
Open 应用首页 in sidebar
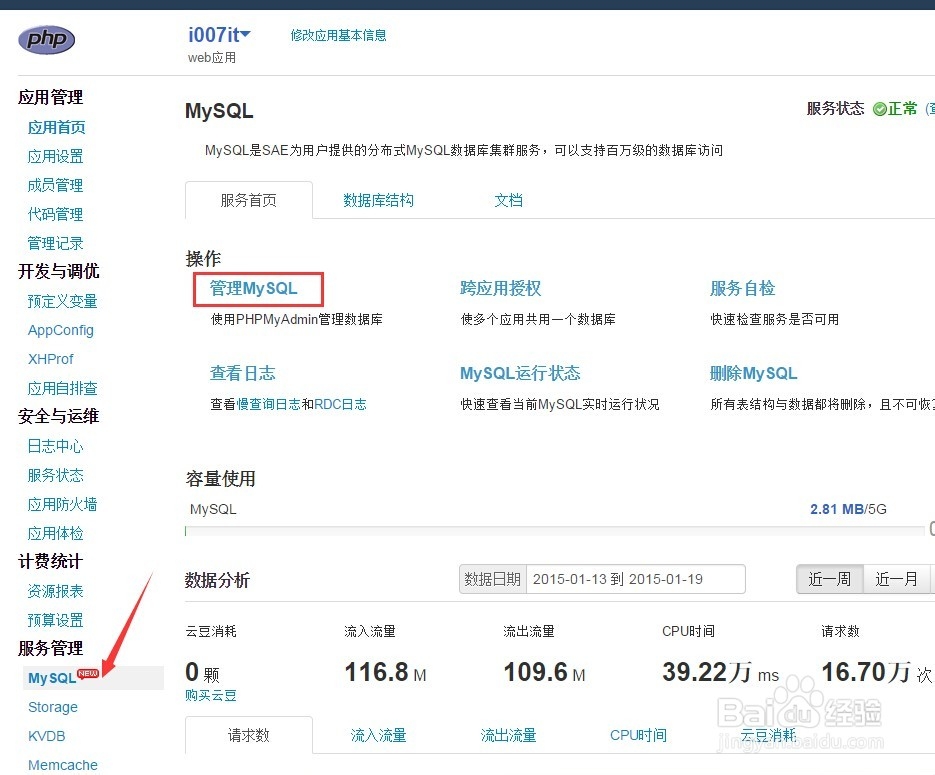point(56,127)
